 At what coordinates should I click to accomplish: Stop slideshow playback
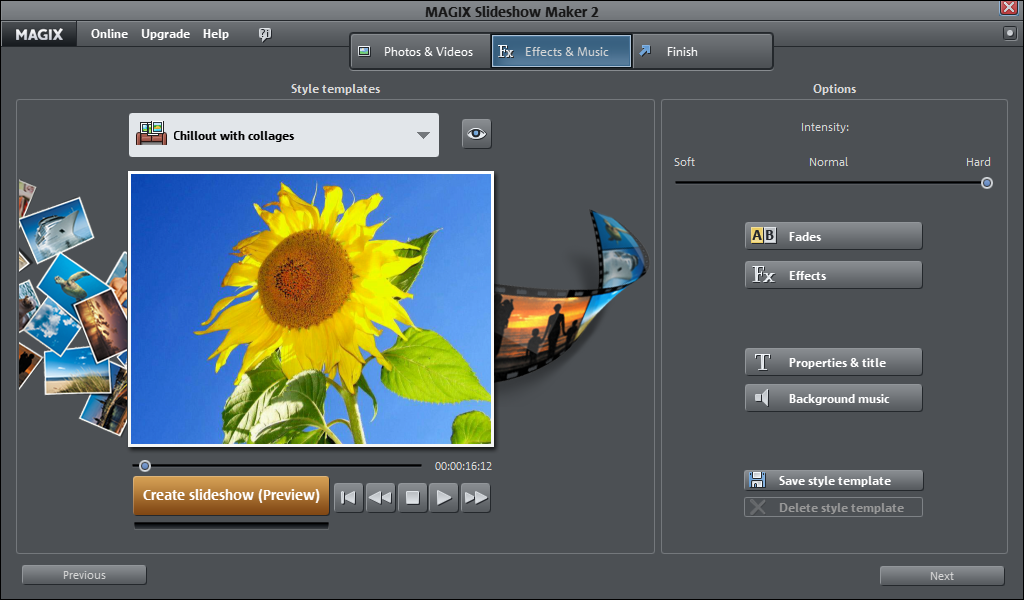pos(413,497)
